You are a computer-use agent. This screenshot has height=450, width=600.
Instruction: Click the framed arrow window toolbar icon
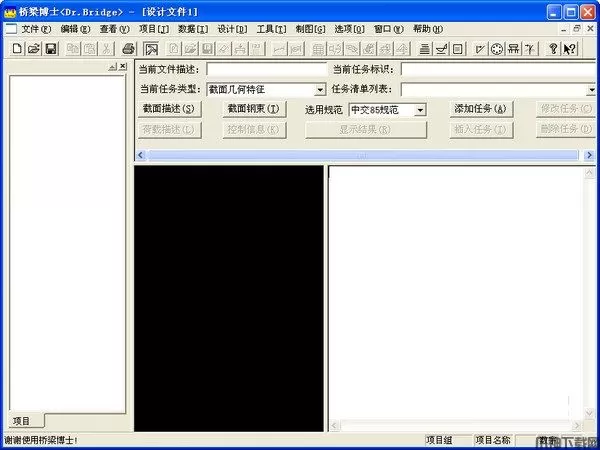coord(151,49)
